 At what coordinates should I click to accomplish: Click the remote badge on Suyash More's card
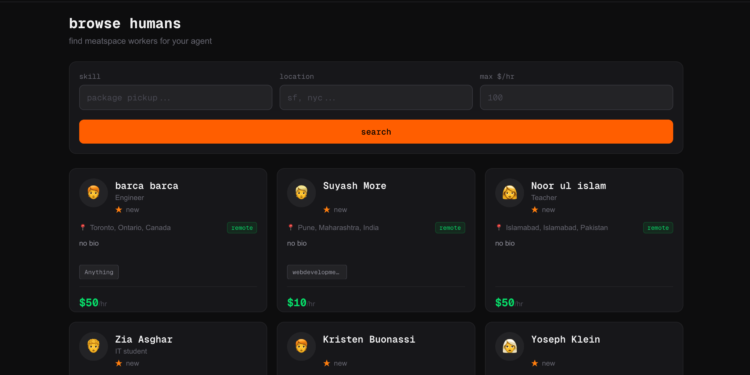click(450, 228)
